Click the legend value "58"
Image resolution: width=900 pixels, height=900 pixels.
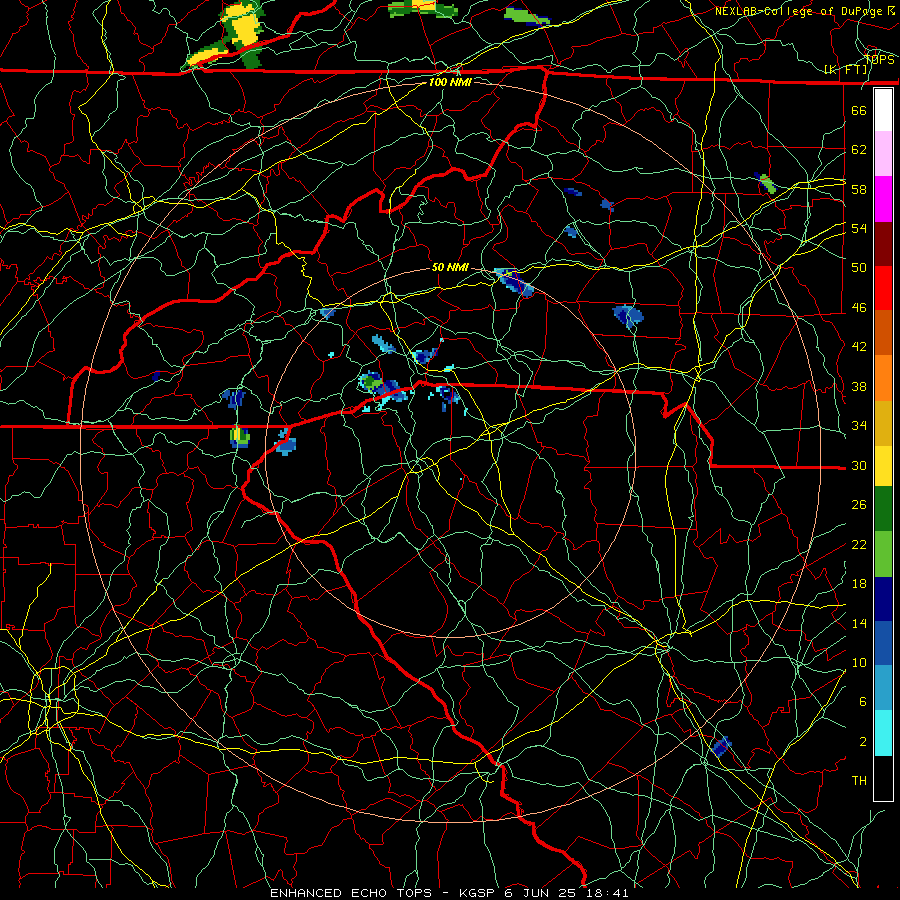[x=859, y=189]
